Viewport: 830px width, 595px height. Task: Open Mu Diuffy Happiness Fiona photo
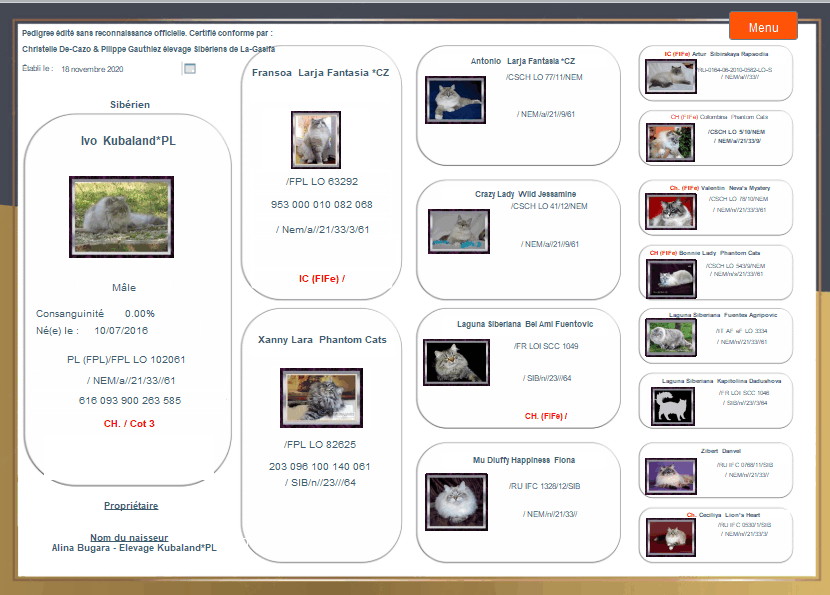(x=456, y=501)
